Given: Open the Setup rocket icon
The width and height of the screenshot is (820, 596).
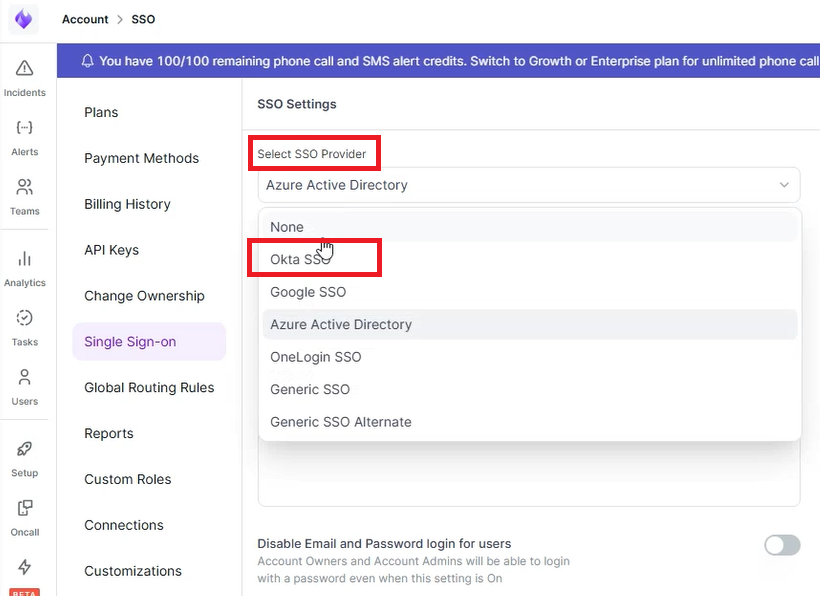Looking at the screenshot, I should (x=25, y=449).
